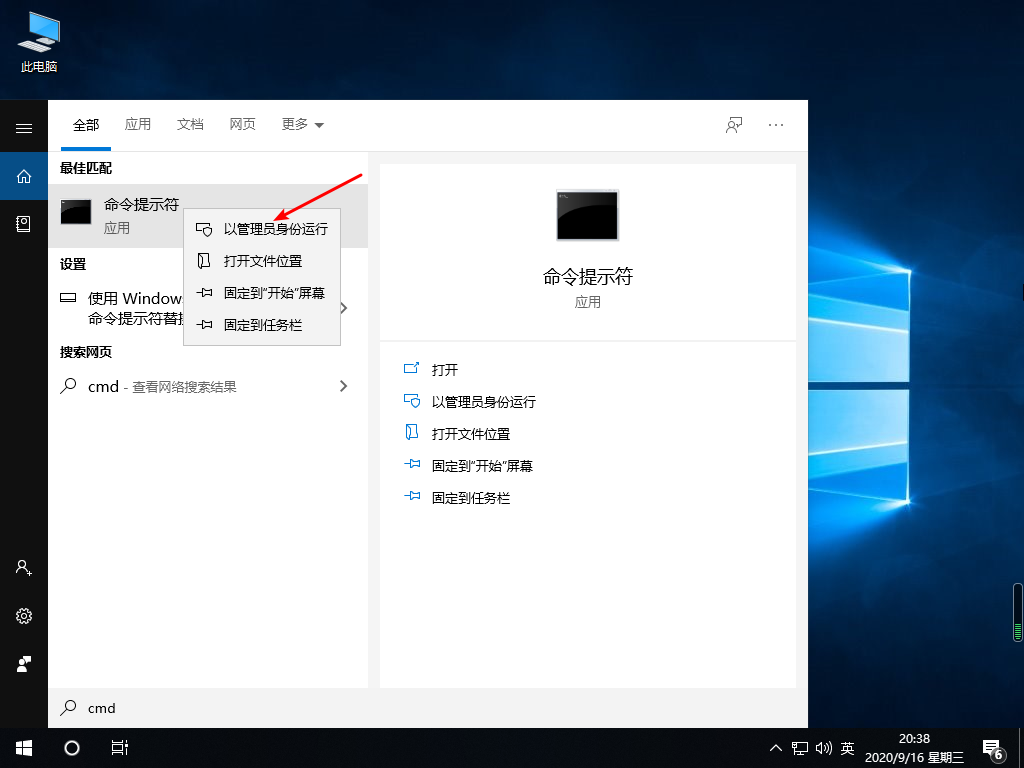This screenshot has height=768, width=1024.
Task: Click 以管理员身份运行 in the right panel
Action: coord(481,401)
